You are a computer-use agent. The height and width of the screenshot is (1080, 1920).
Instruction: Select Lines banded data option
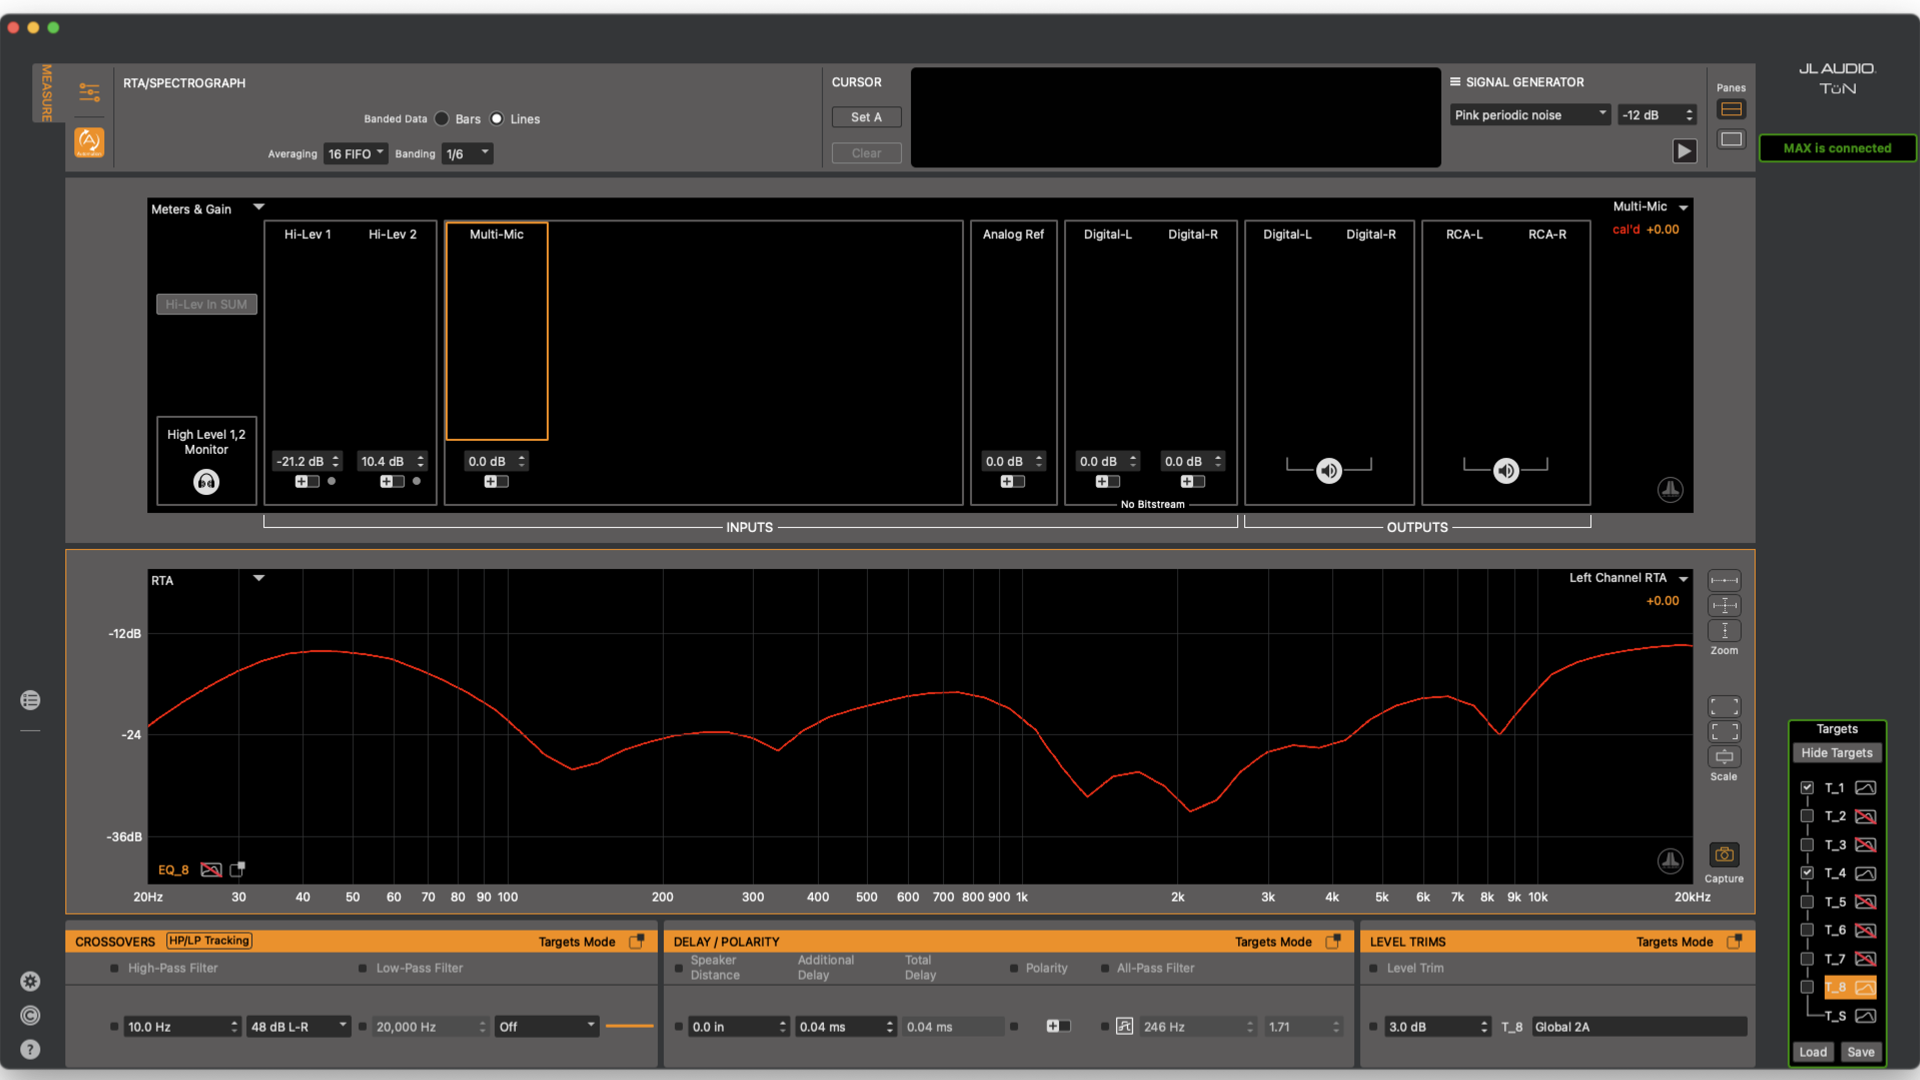click(496, 119)
